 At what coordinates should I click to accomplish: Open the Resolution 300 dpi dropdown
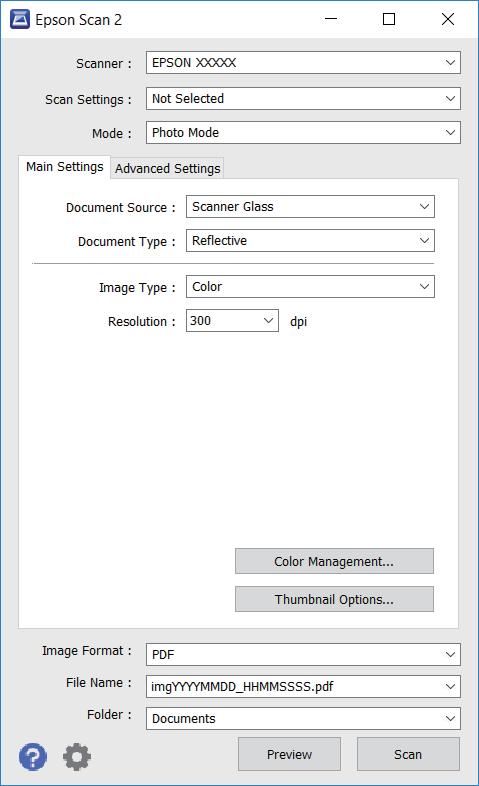232,321
